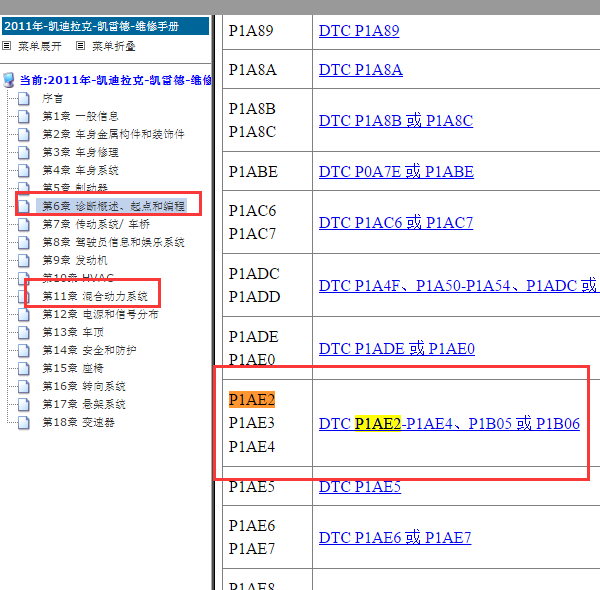Click the P1A8B code text

tap(252, 109)
